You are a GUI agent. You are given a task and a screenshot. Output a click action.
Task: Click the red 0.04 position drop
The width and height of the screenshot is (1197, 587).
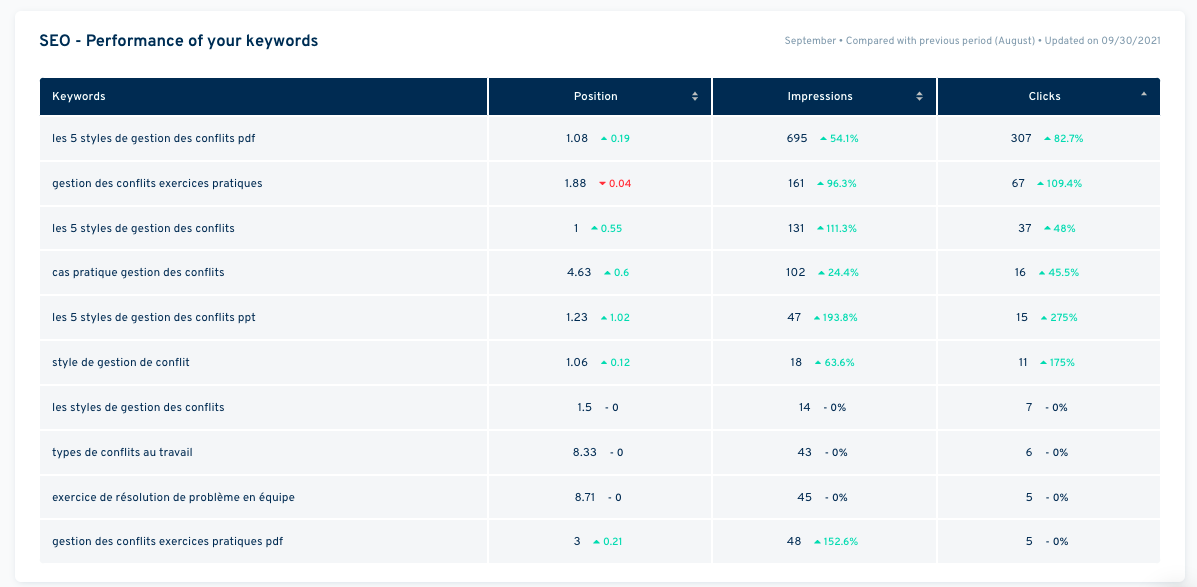coord(615,184)
